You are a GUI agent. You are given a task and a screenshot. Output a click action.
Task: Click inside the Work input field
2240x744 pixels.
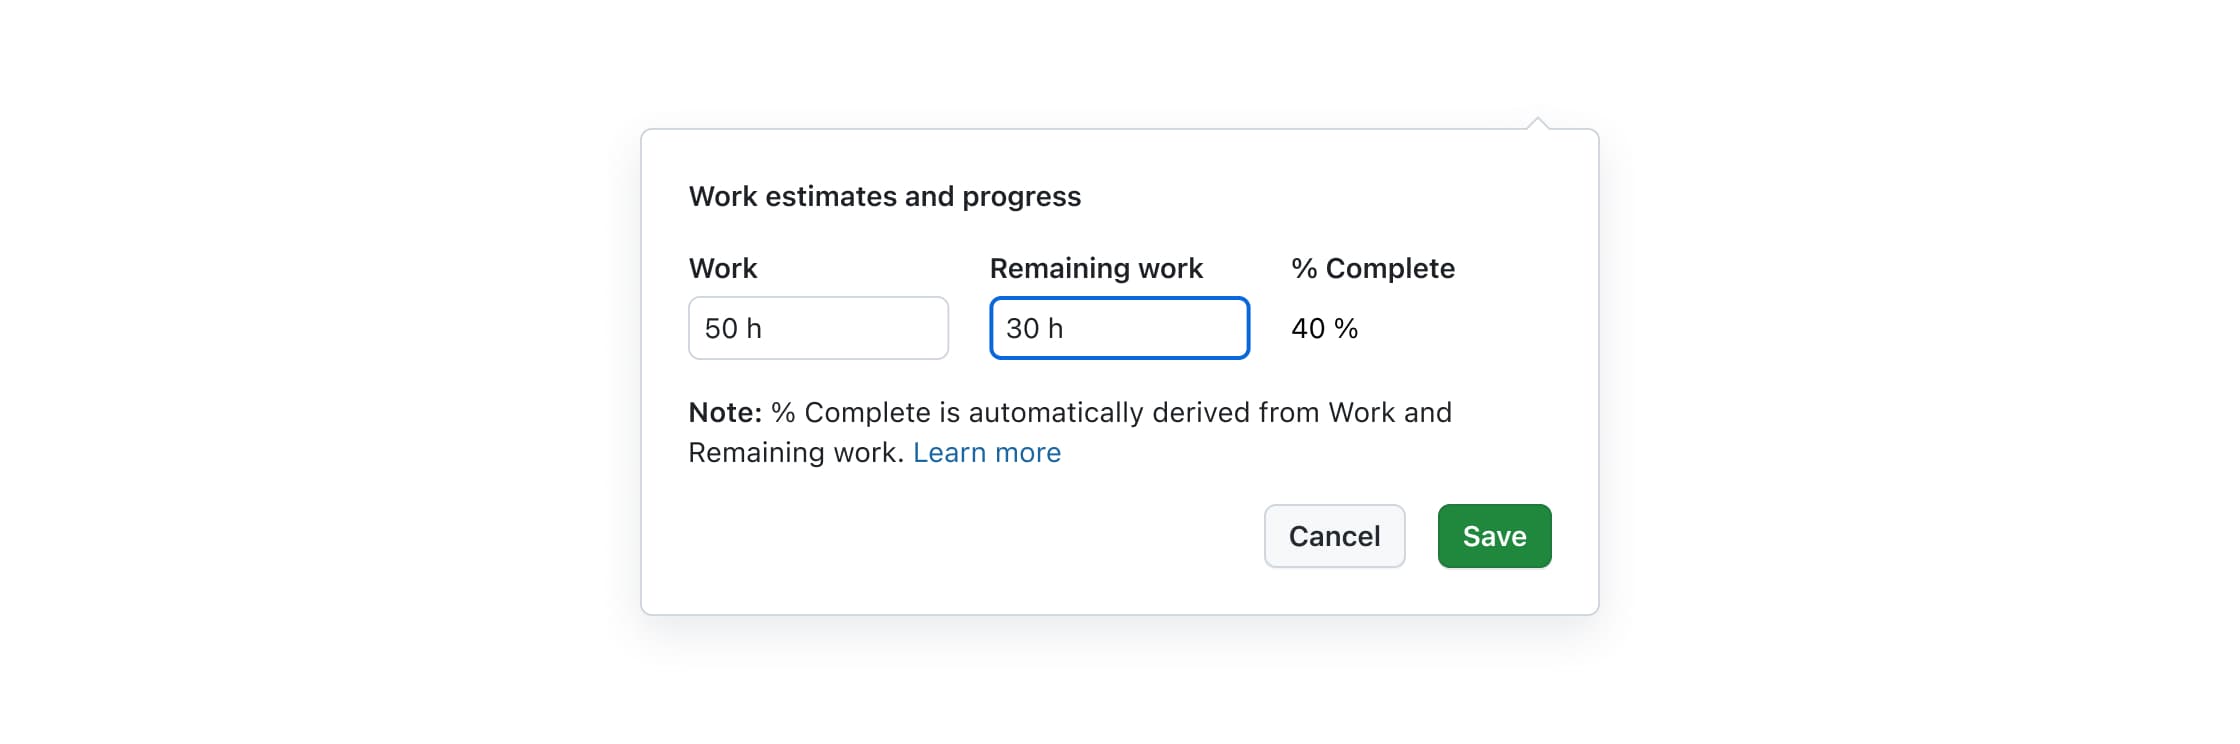click(x=818, y=328)
